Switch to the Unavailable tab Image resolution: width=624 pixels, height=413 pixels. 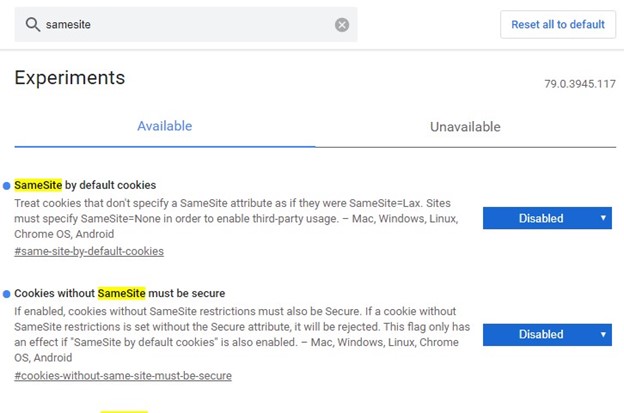465,127
